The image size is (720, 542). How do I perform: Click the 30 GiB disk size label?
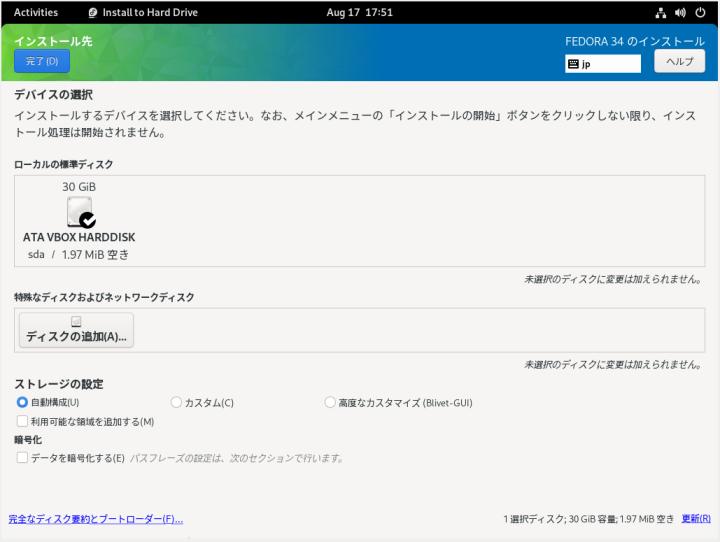[x=79, y=187]
